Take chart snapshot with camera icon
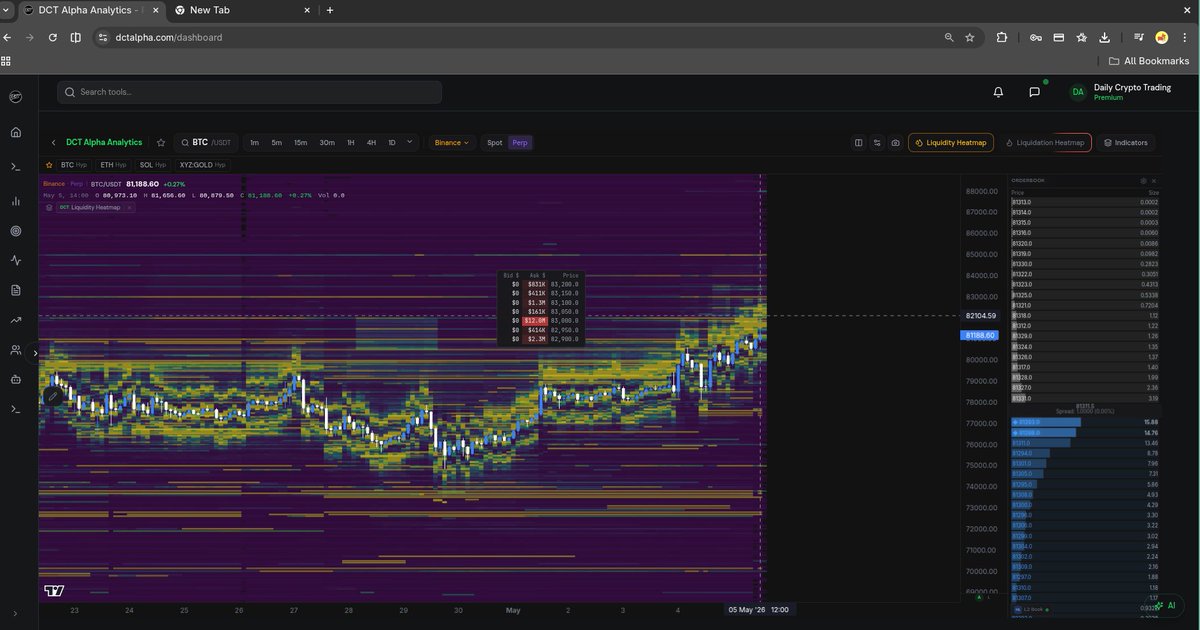The width and height of the screenshot is (1200, 630). 895,143
